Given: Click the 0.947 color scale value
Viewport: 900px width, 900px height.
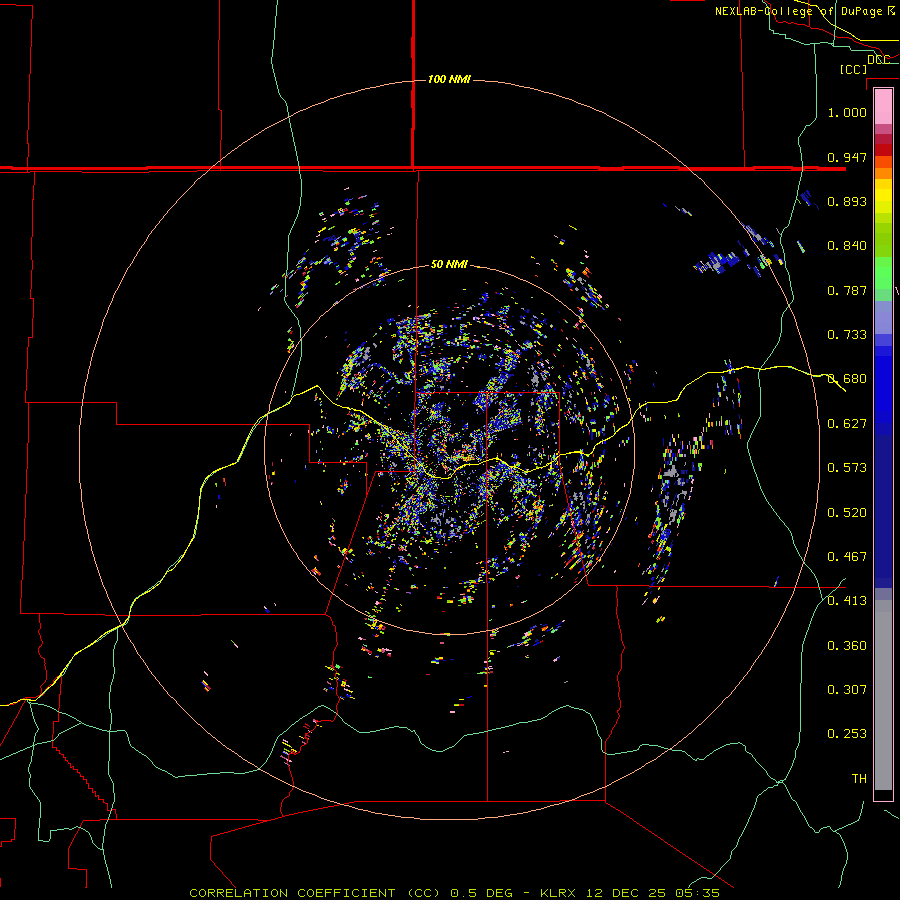Looking at the screenshot, I should (x=847, y=157).
